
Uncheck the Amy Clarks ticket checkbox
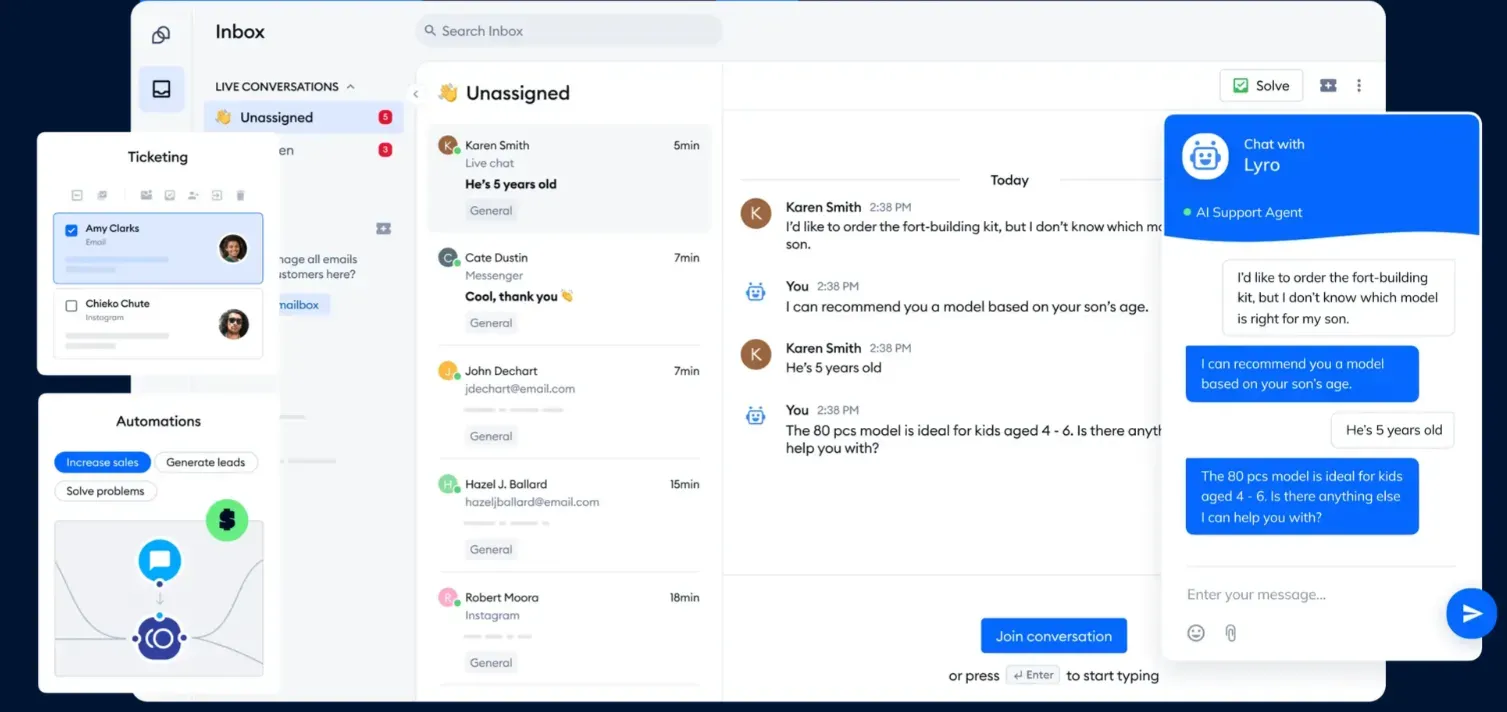pyautogui.click(x=71, y=230)
